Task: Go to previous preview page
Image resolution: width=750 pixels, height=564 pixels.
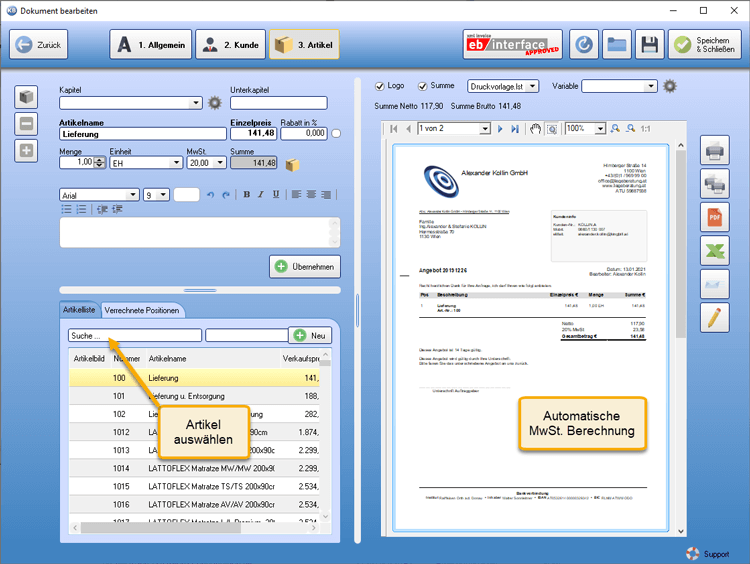Action: [408, 129]
